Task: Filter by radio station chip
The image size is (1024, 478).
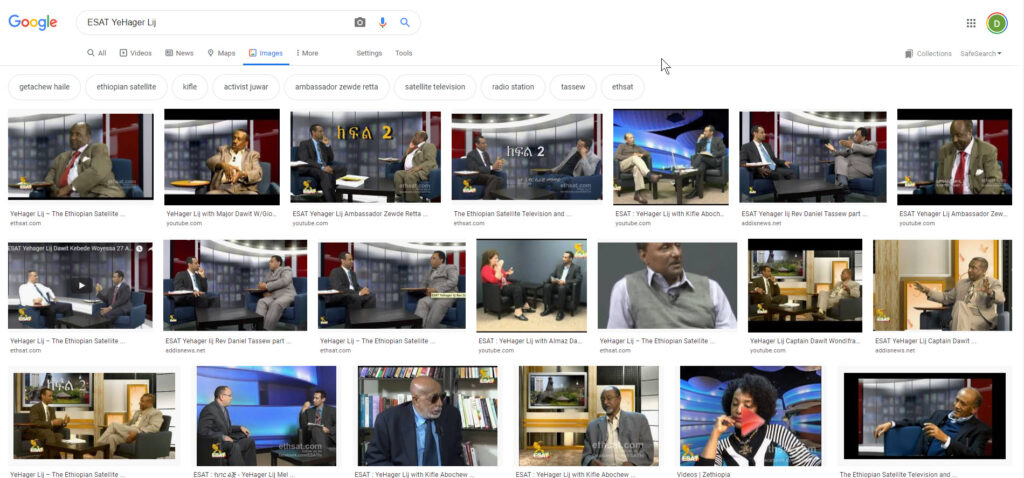Action: [x=513, y=87]
